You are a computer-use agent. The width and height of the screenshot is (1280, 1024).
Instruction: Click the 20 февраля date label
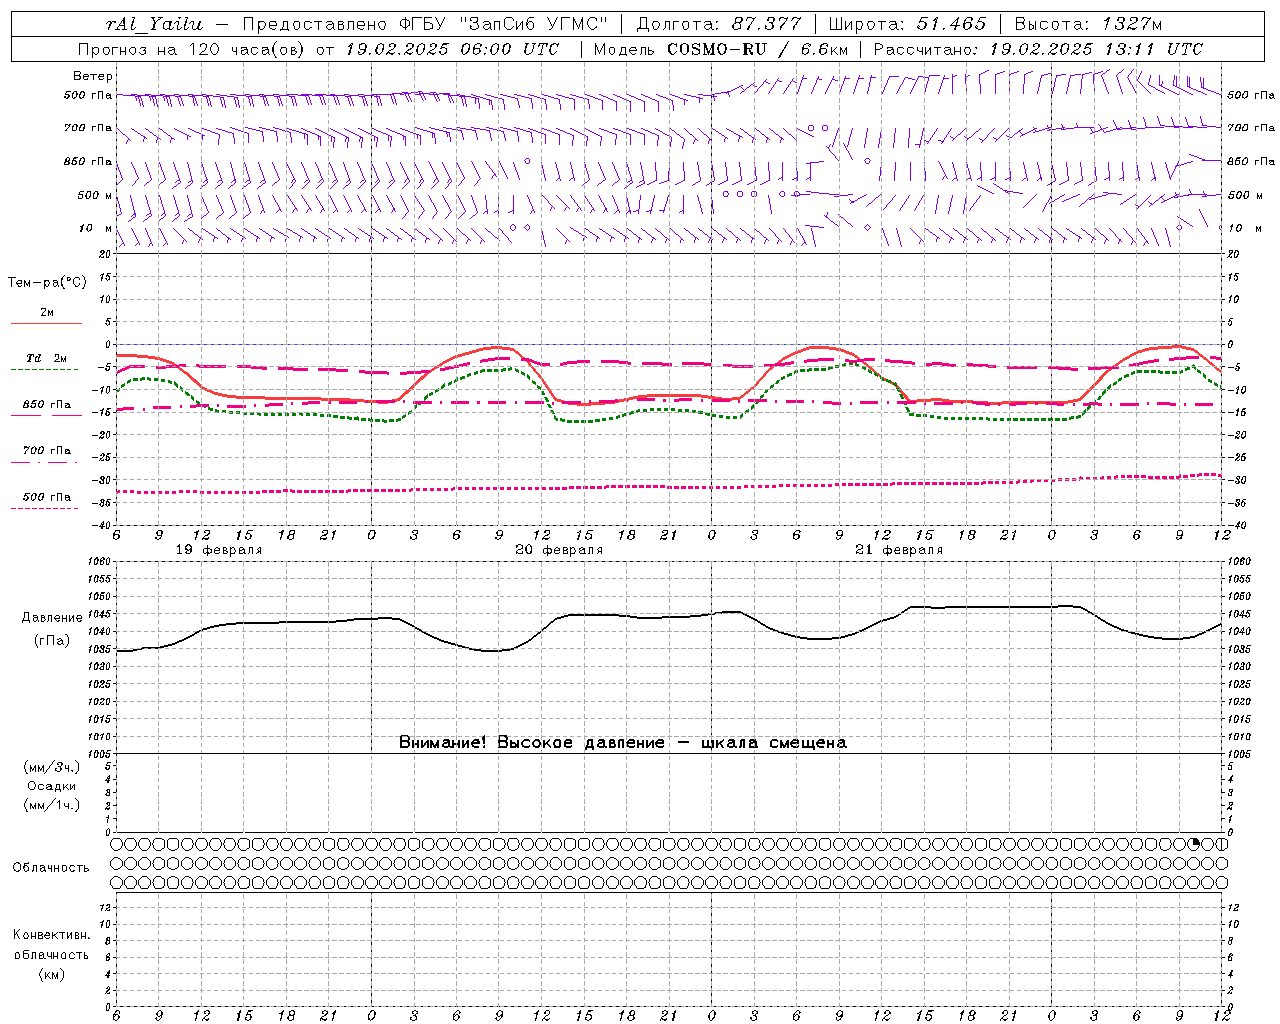click(x=559, y=550)
